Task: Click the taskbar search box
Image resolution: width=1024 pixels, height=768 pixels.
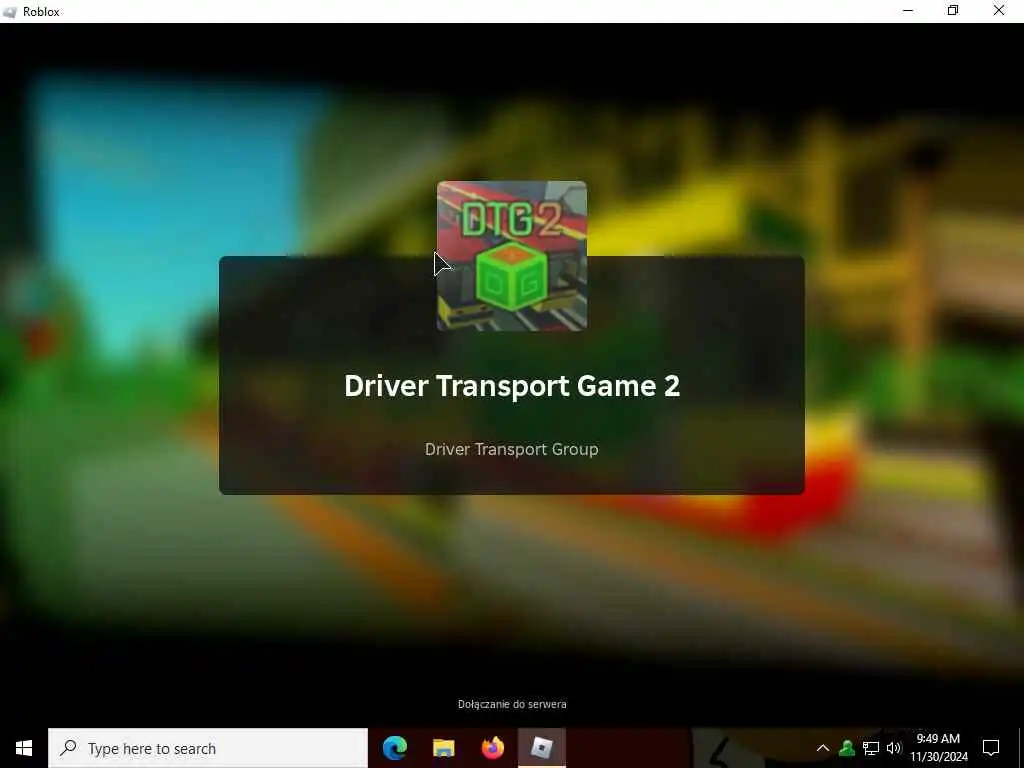Action: click(x=208, y=748)
